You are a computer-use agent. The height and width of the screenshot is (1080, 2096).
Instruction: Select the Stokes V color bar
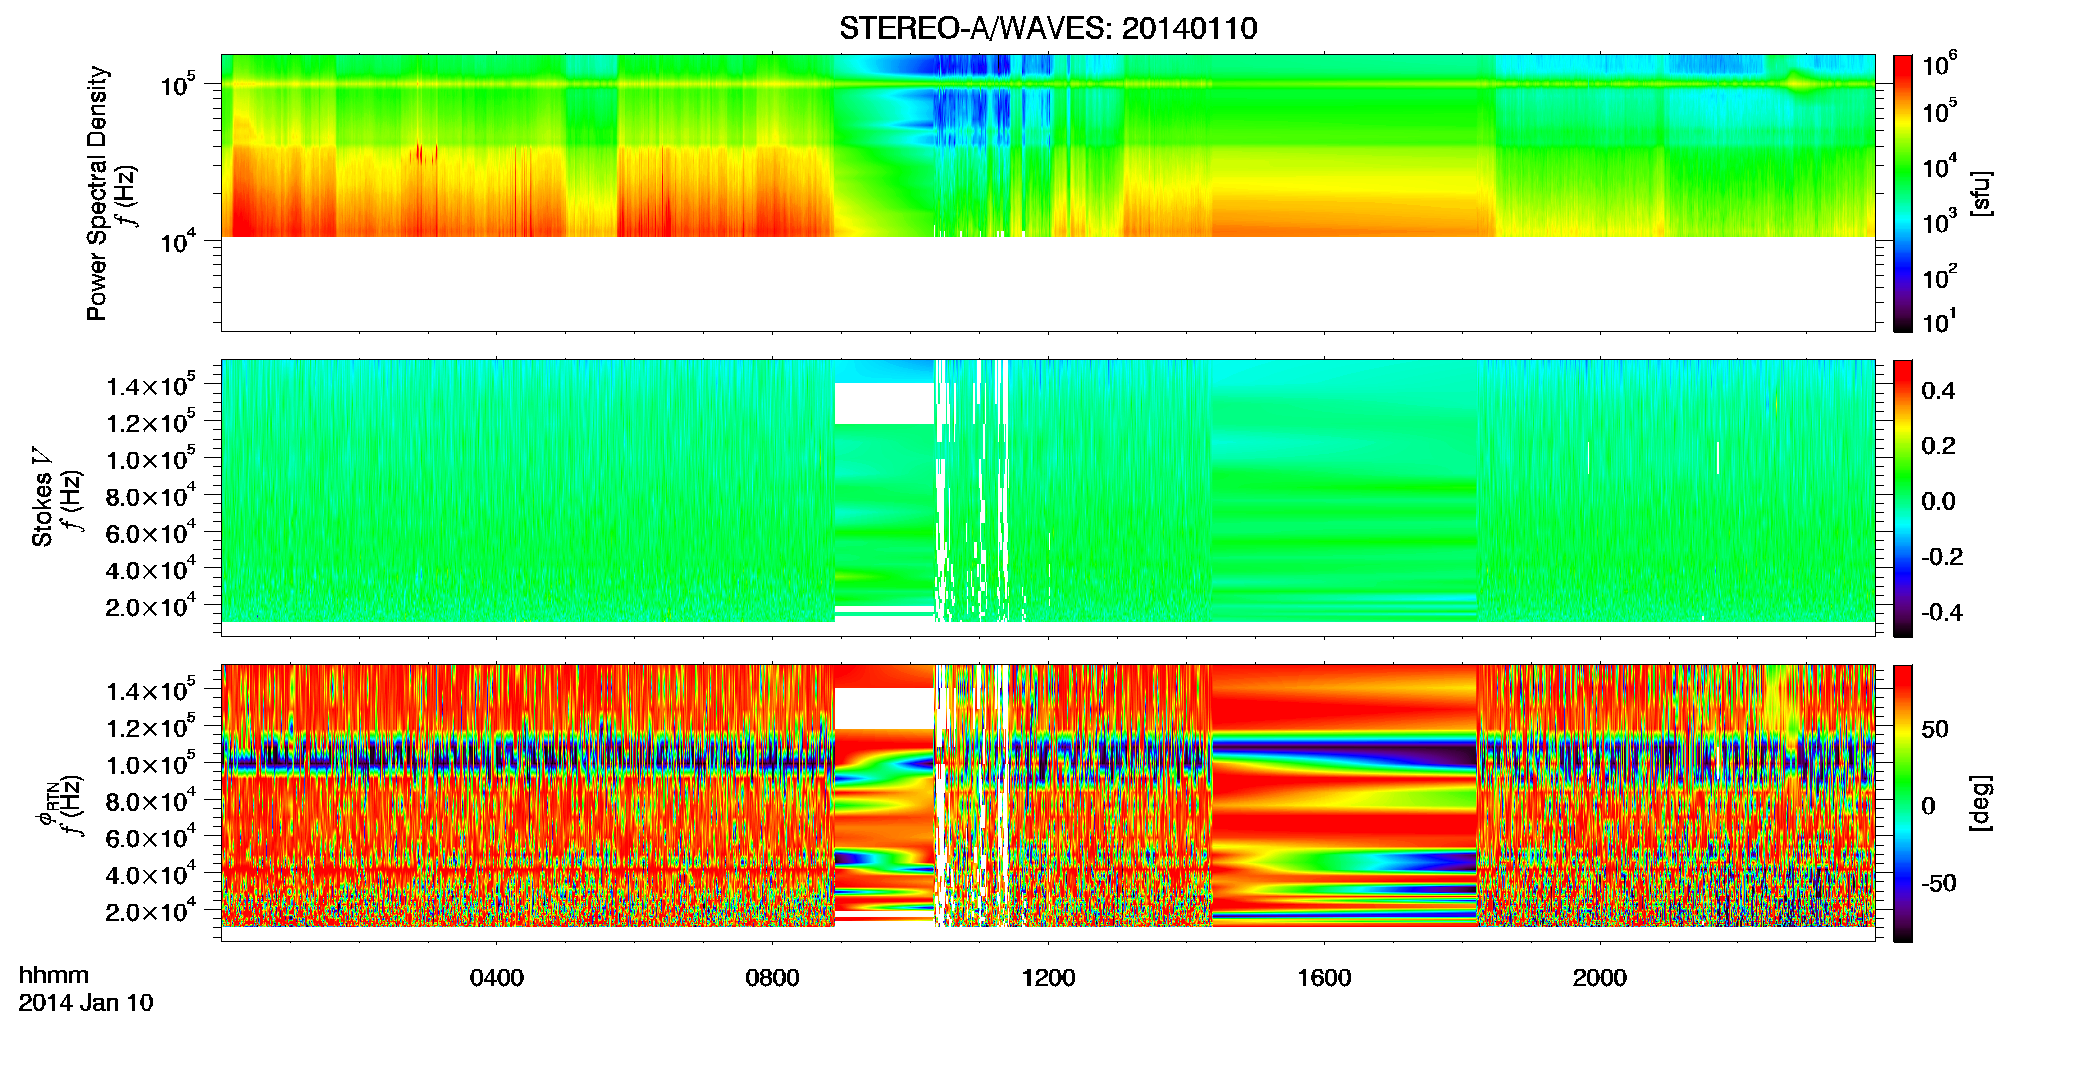click(x=1903, y=498)
